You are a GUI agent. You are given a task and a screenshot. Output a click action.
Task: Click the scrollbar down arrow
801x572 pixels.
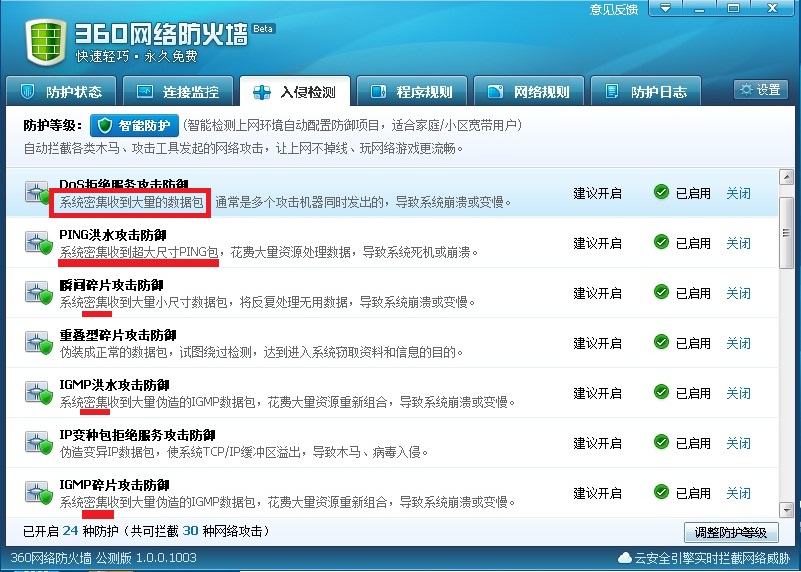(x=786, y=510)
